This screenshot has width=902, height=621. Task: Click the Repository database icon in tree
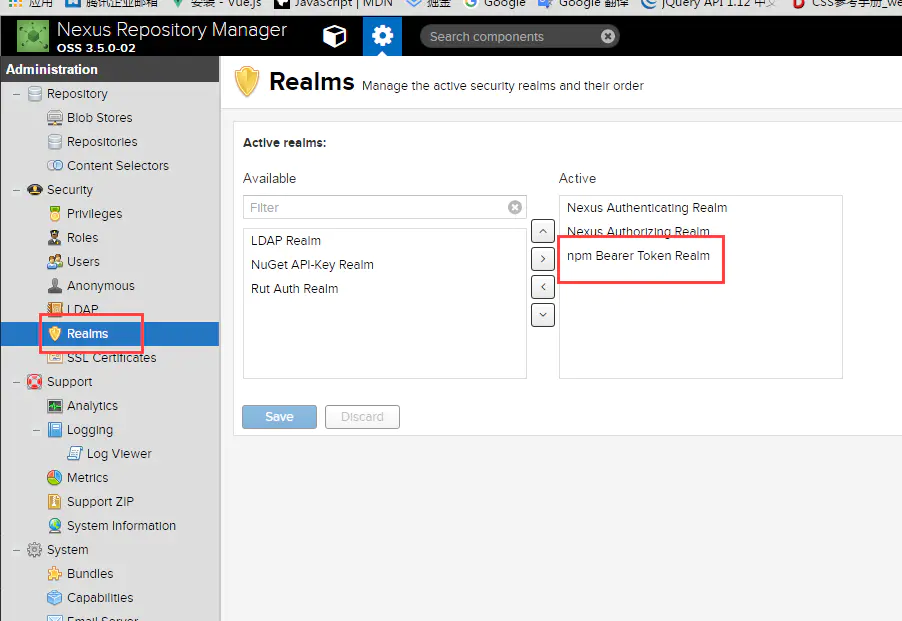pyautogui.click(x=35, y=94)
